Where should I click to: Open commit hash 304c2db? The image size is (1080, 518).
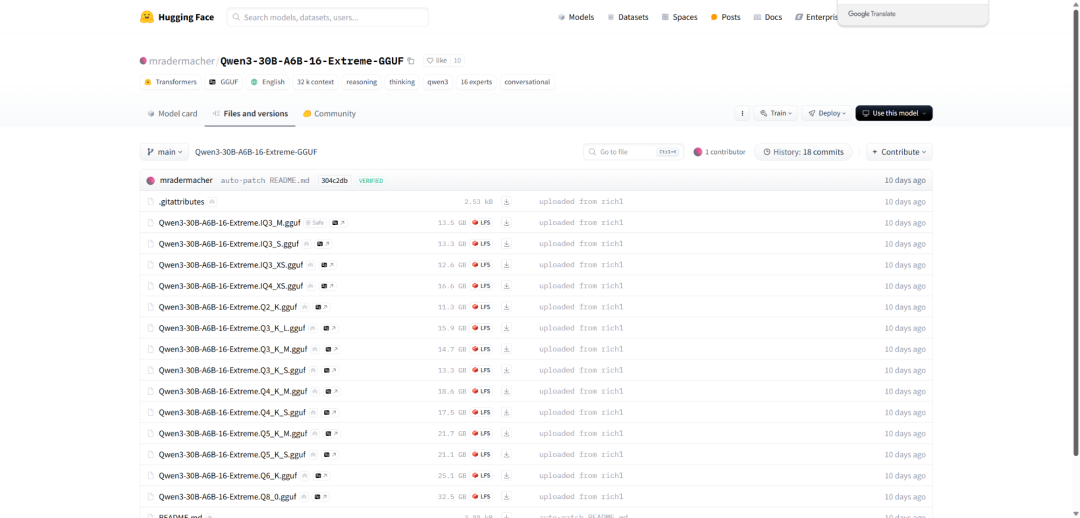coord(335,180)
